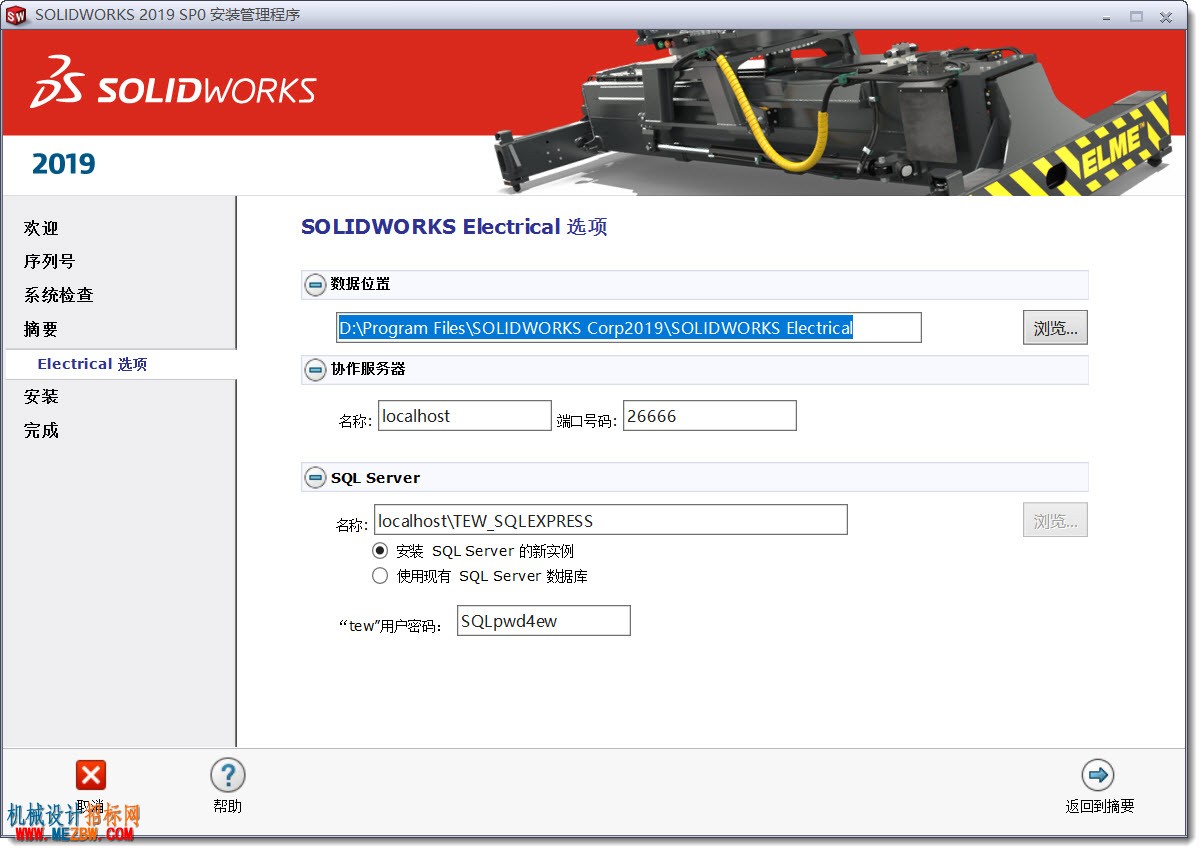Go to the 欢迎 step in sidebar
The width and height of the screenshot is (1203, 853).
pyautogui.click(x=41, y=229)
